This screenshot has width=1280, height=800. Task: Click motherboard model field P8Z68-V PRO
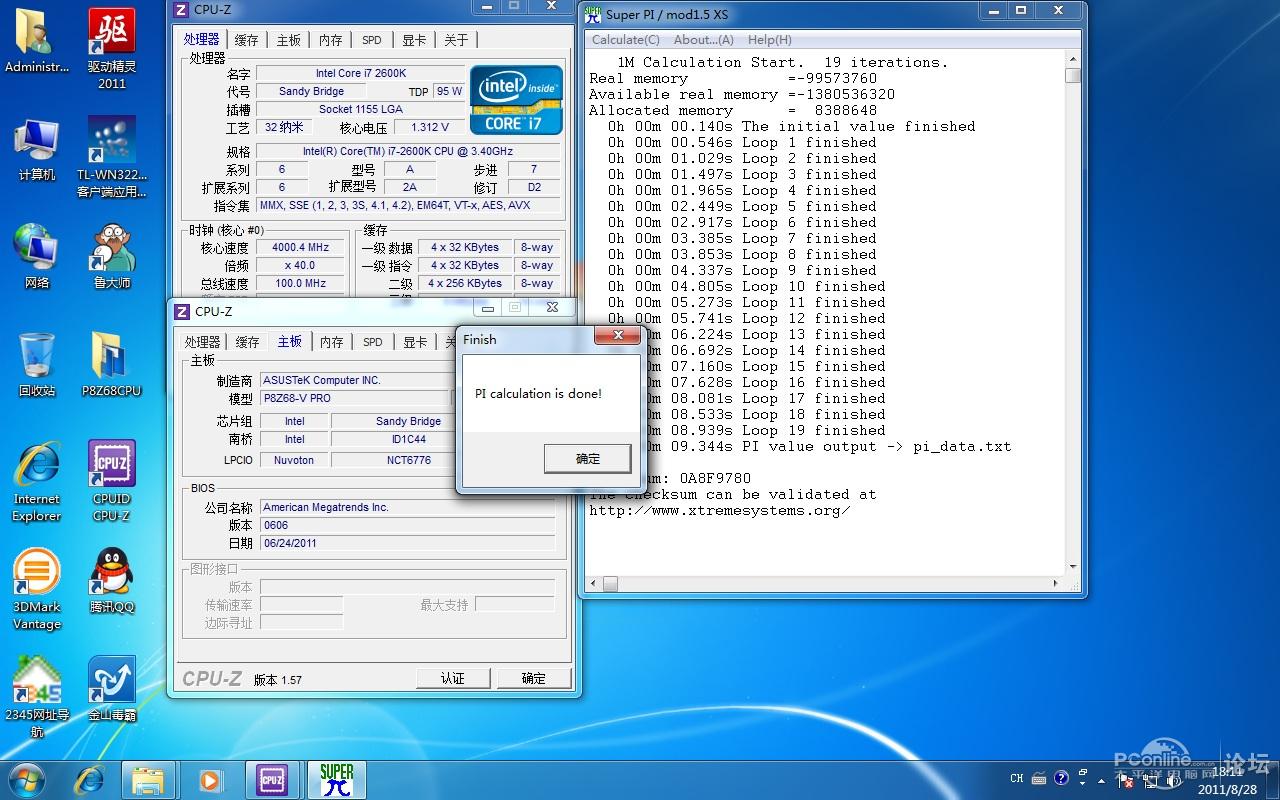(355, 398)
